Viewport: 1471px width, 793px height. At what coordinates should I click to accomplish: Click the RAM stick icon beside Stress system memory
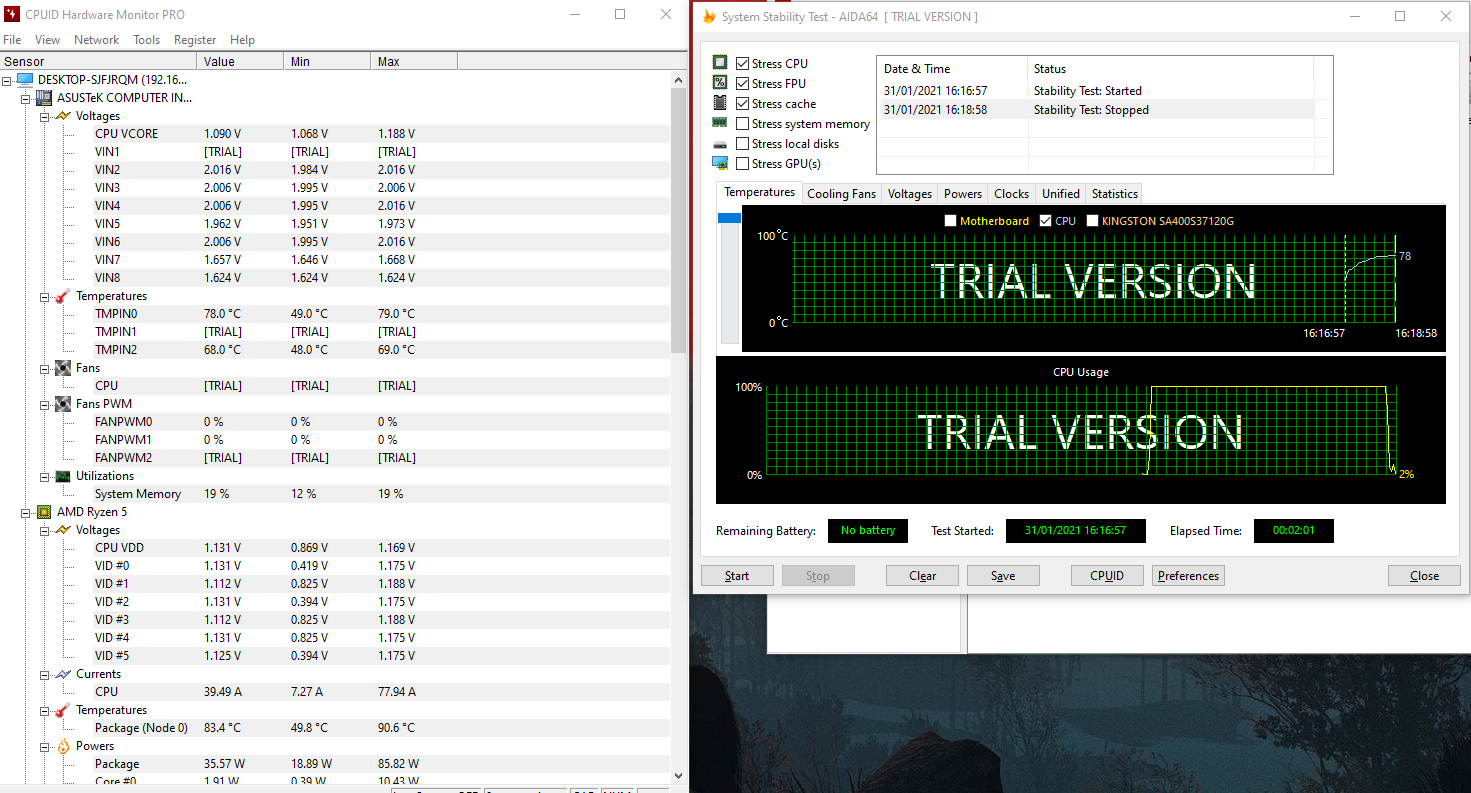tap(720, 123)
